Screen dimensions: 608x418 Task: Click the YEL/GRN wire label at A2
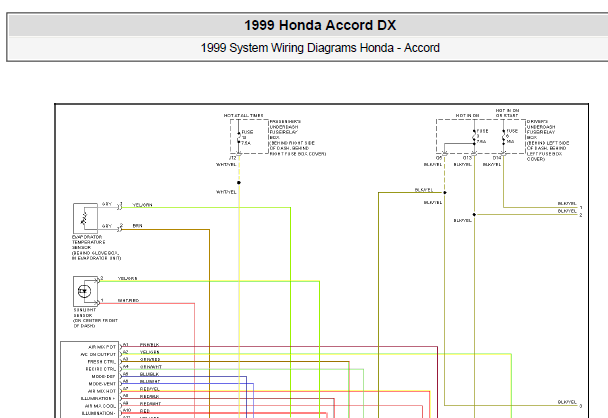[150, 352]
